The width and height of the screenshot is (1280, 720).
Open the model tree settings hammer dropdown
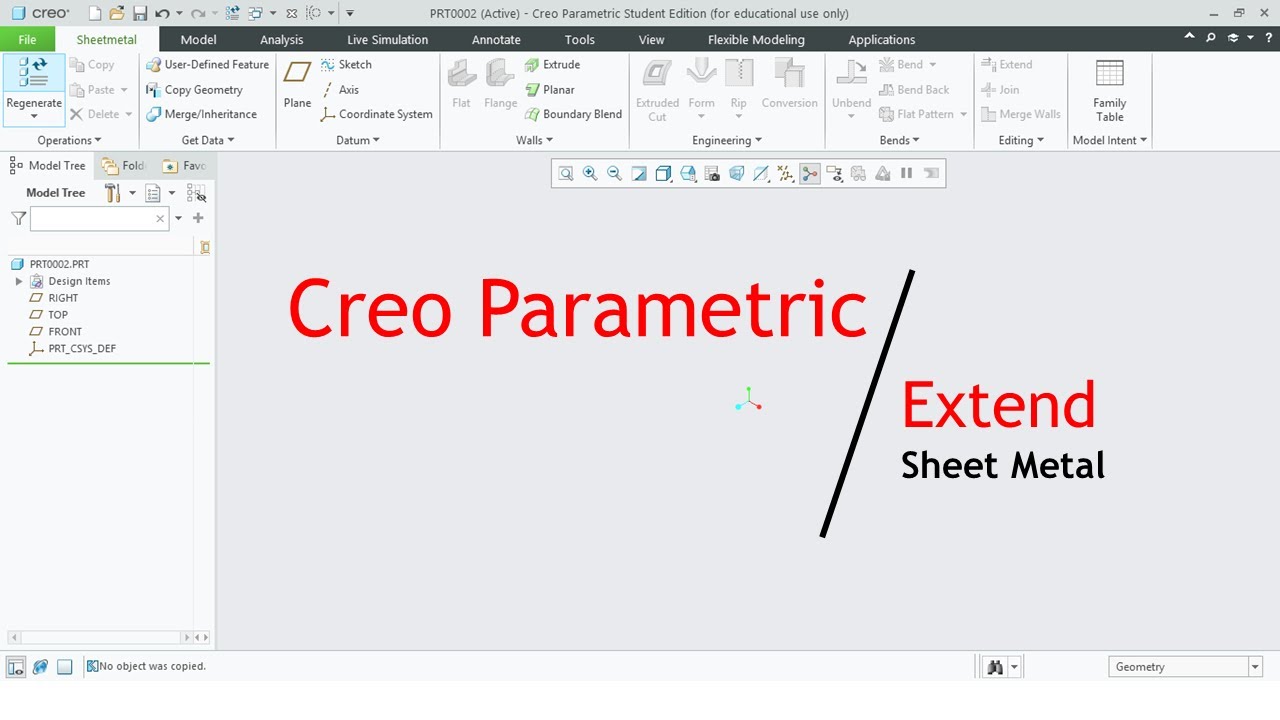(x=119, y=192)
